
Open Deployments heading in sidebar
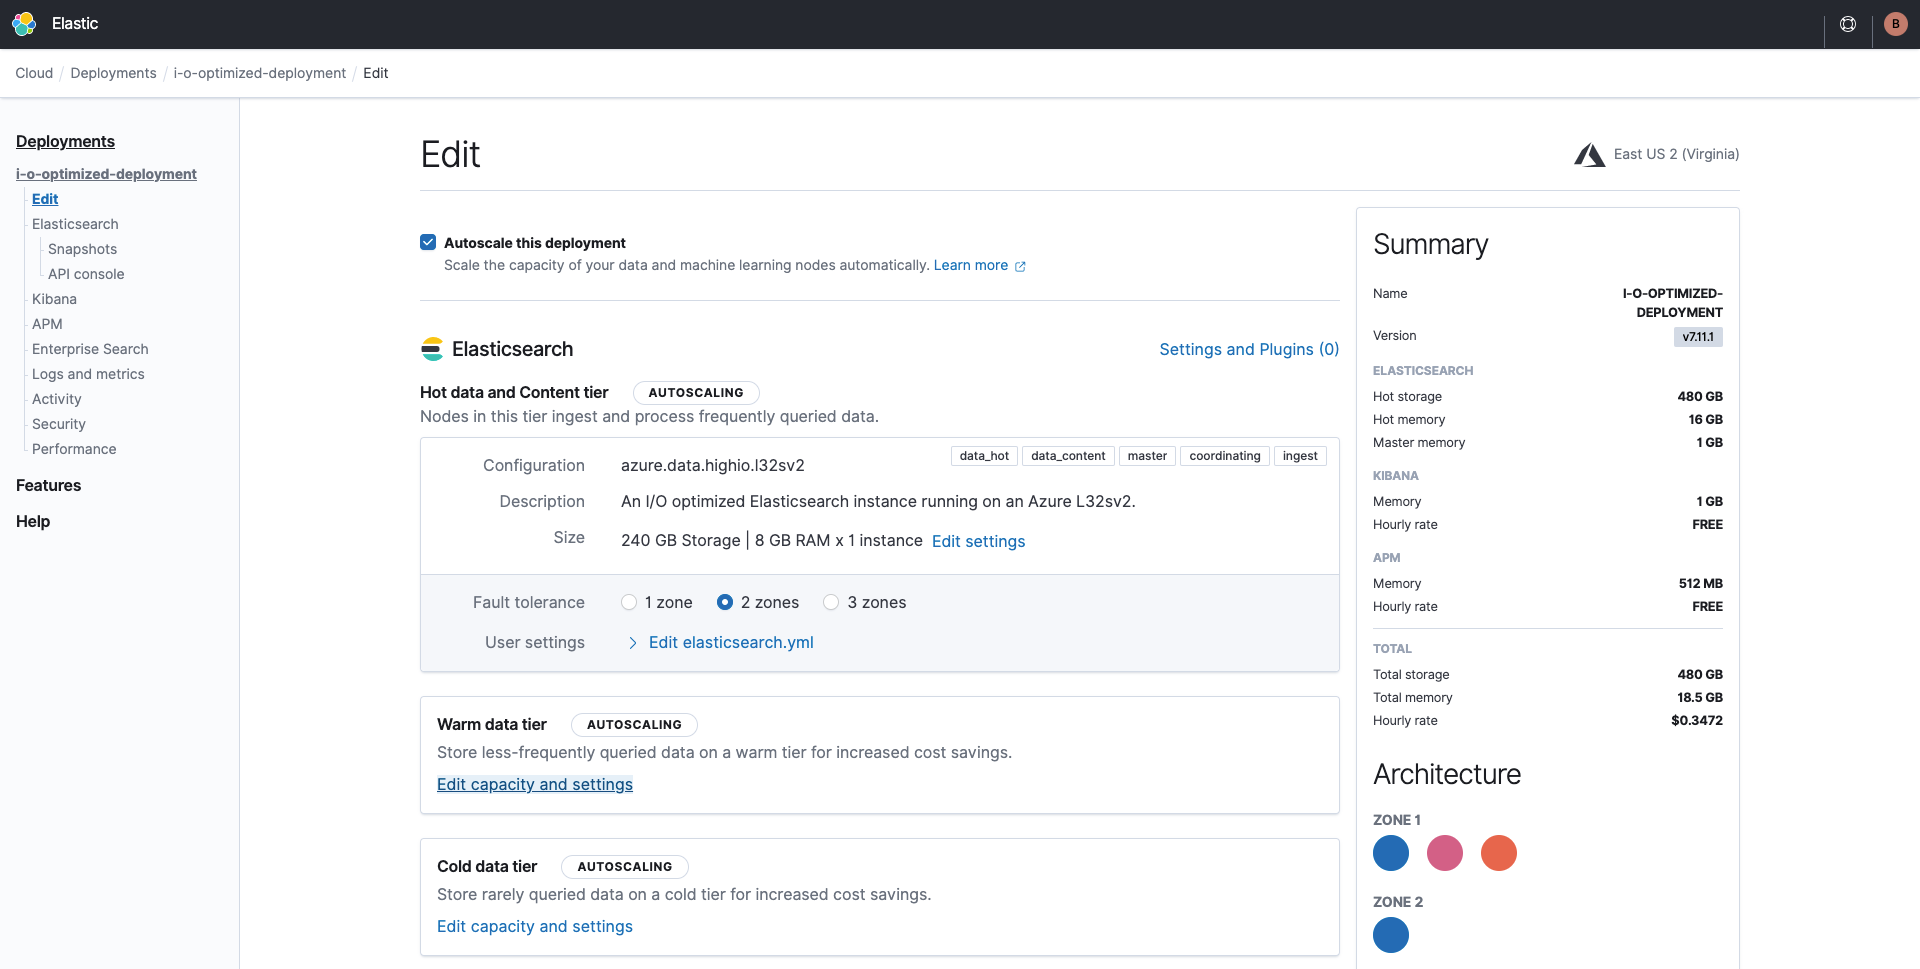[x=65, y=141]
